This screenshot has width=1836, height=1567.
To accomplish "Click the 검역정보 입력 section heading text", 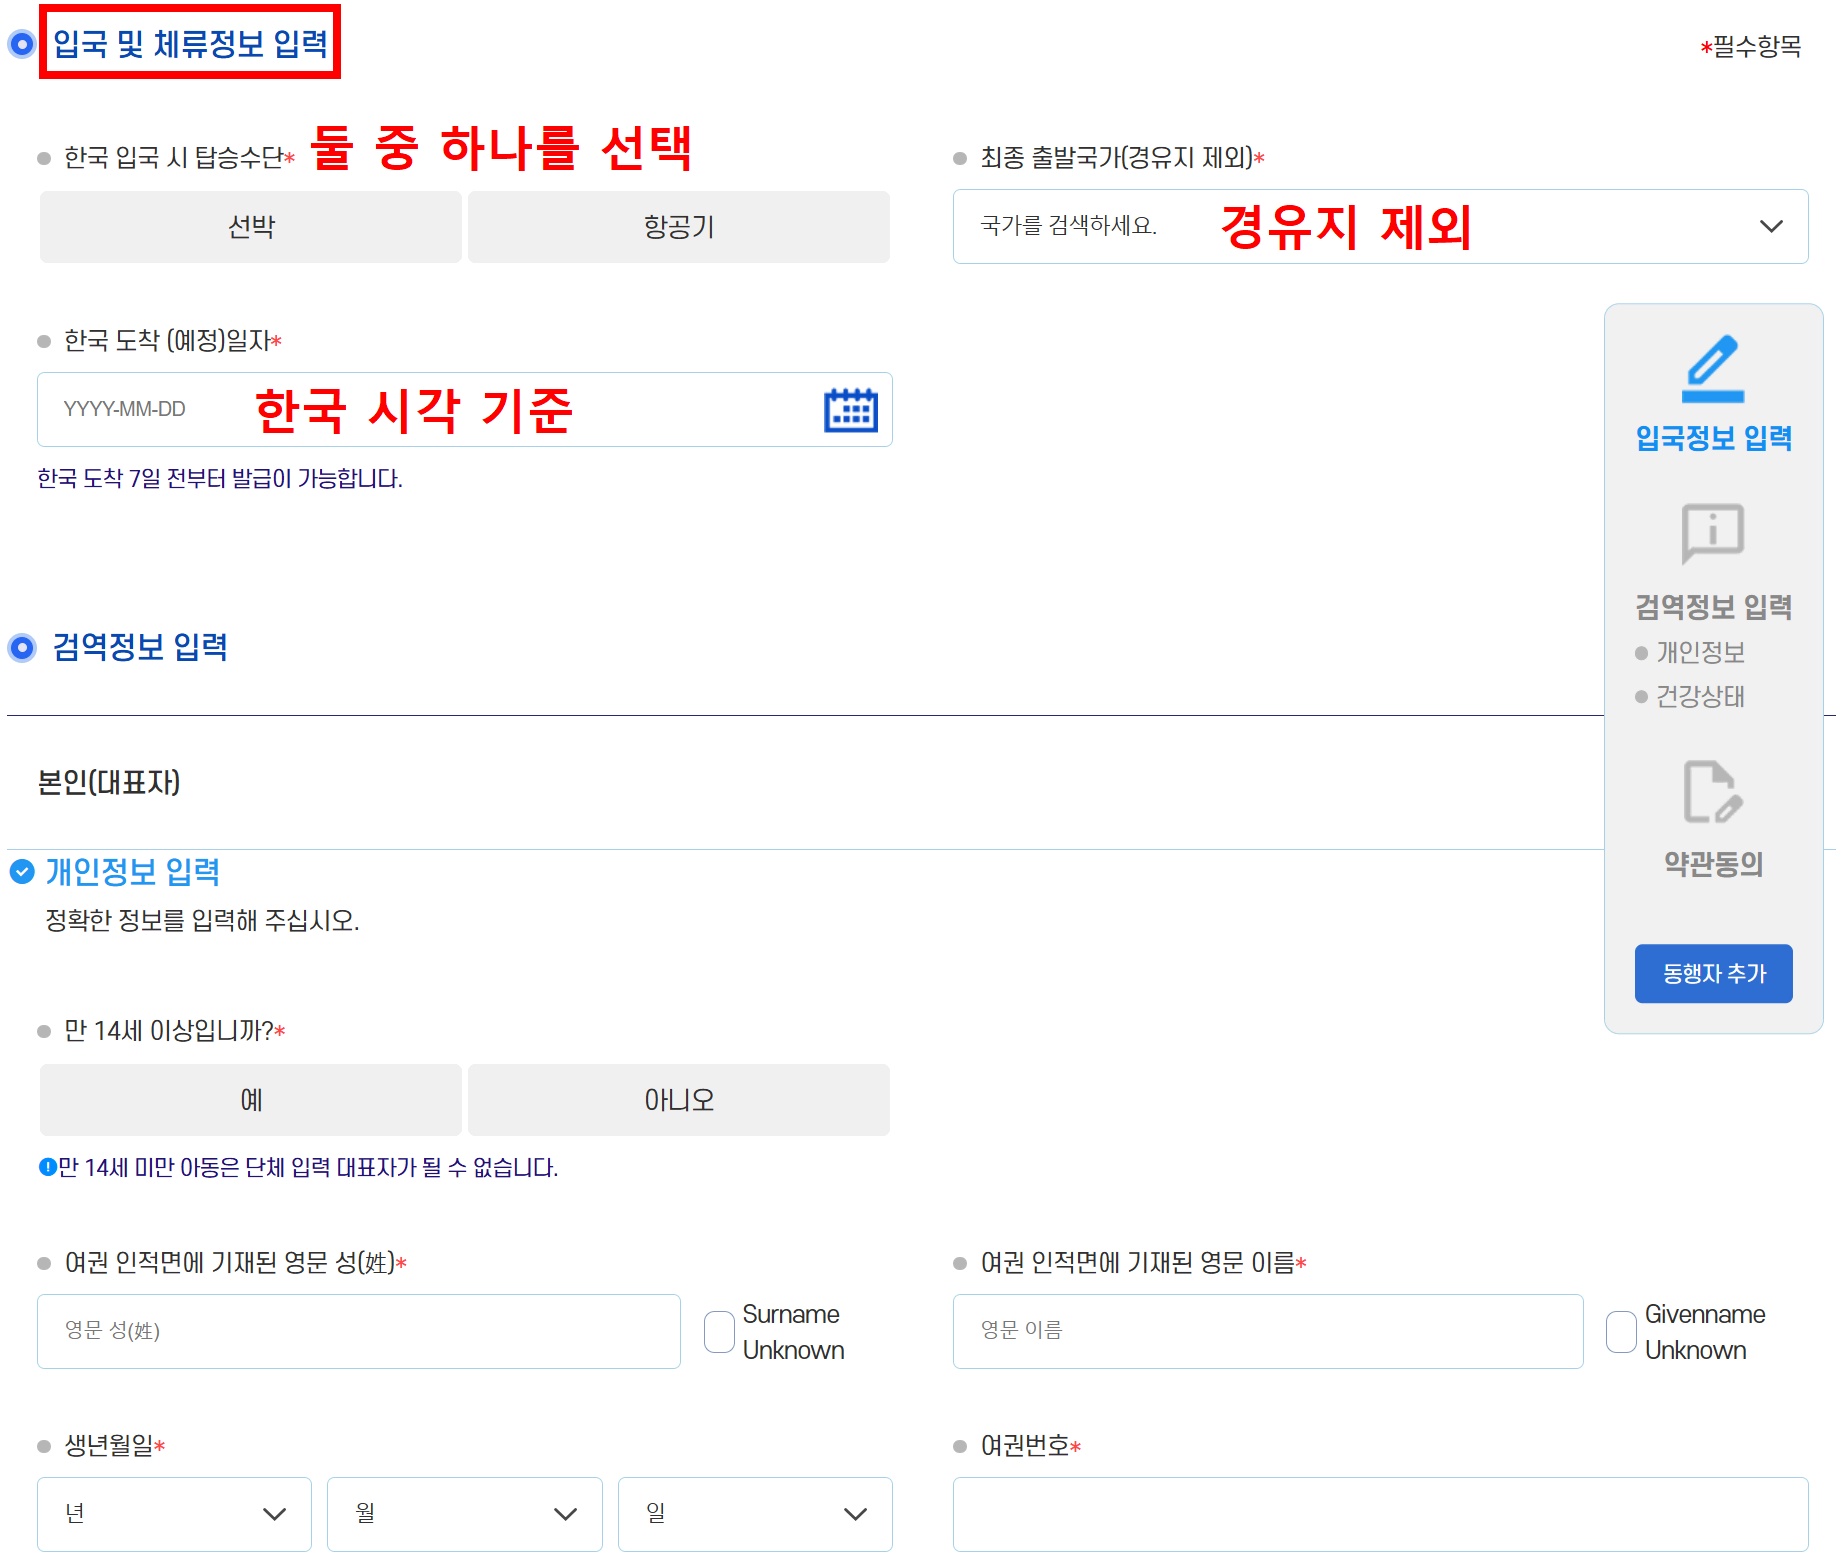I will 140,647.
